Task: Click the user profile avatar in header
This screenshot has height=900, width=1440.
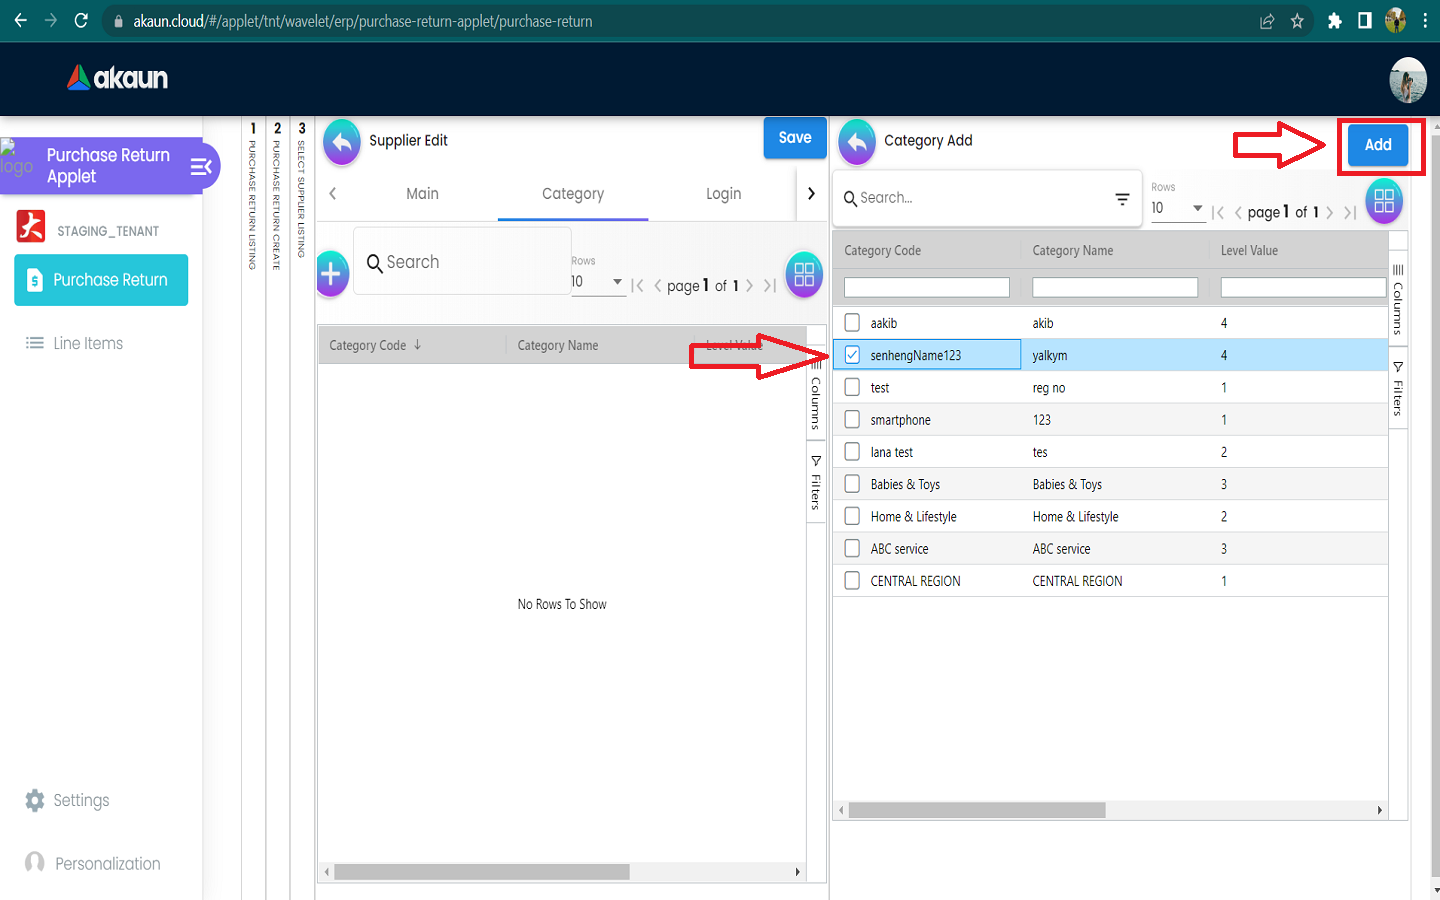Action: [1407, 80]
